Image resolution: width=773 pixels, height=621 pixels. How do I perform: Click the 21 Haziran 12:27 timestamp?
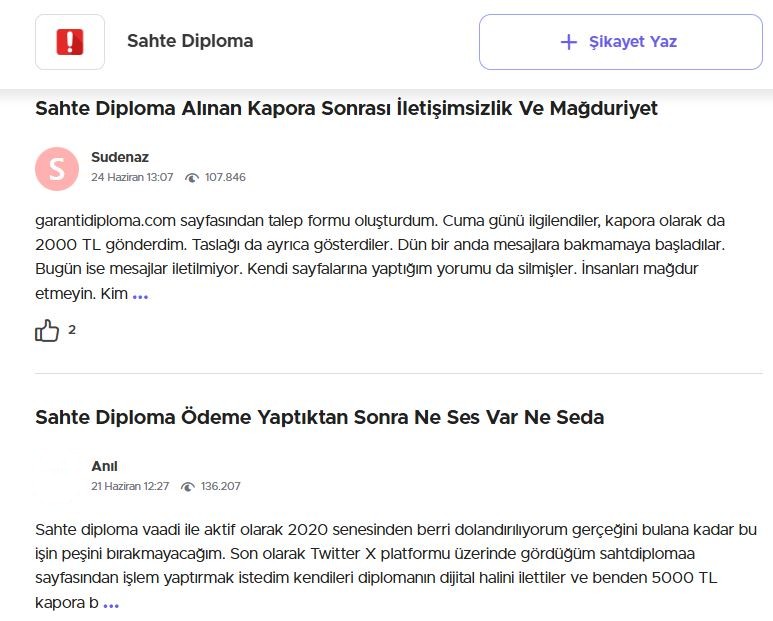(x=130, y=486)
